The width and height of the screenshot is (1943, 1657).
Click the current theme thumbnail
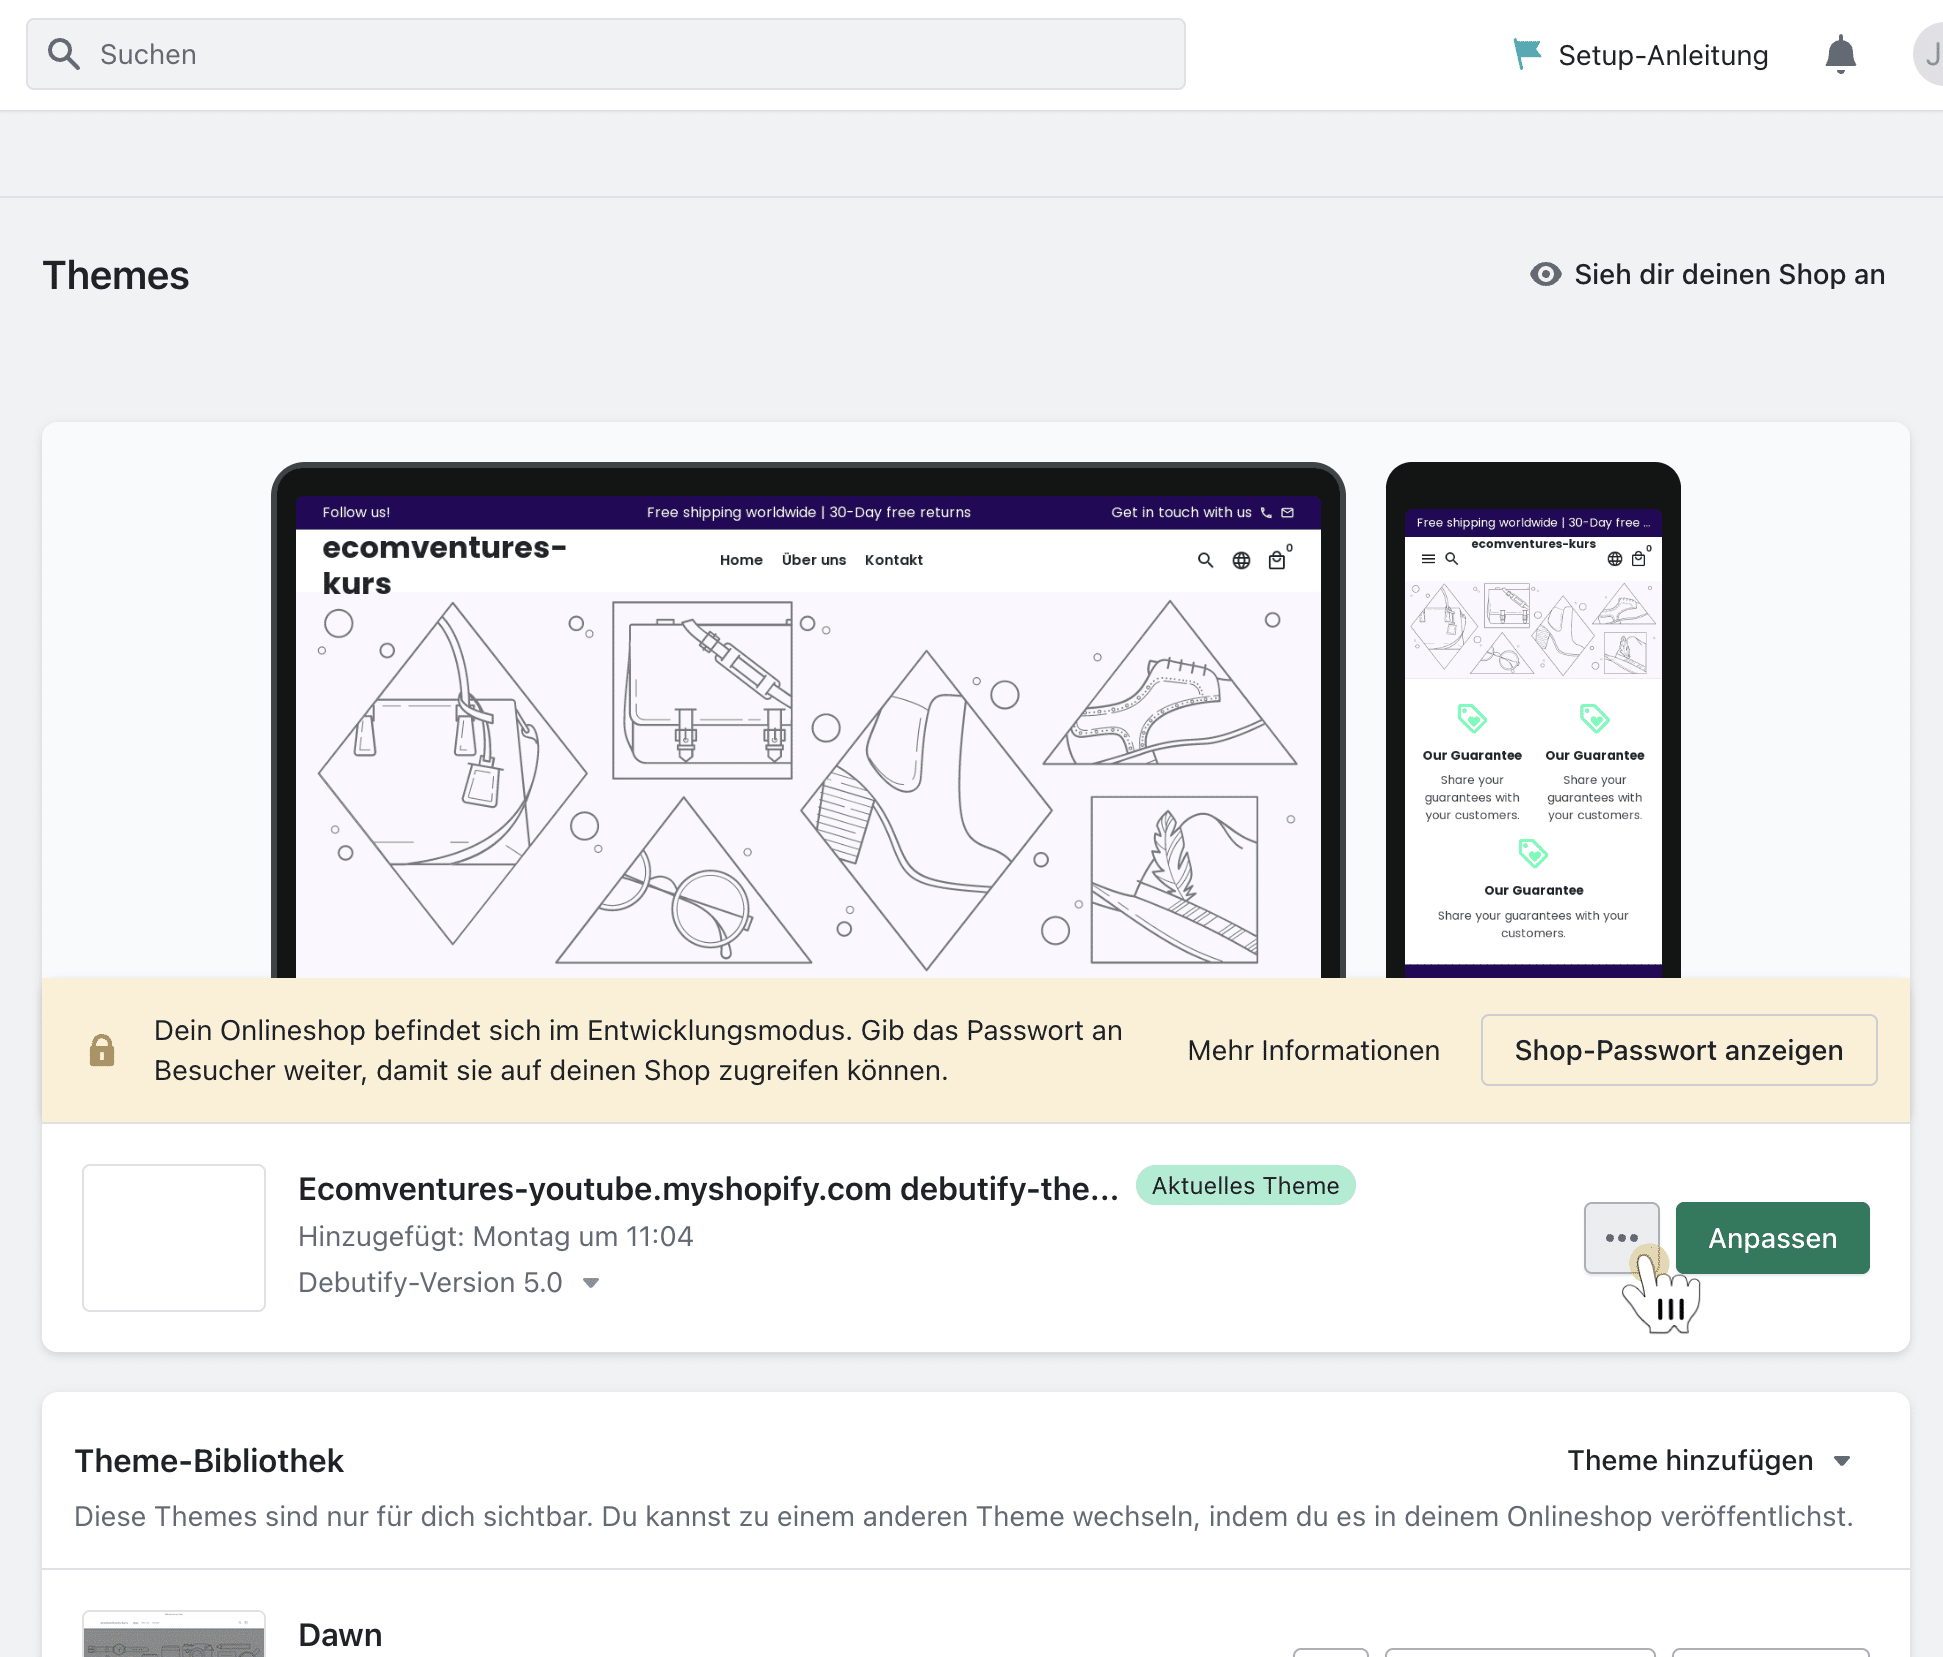(x=174, y=1237)
